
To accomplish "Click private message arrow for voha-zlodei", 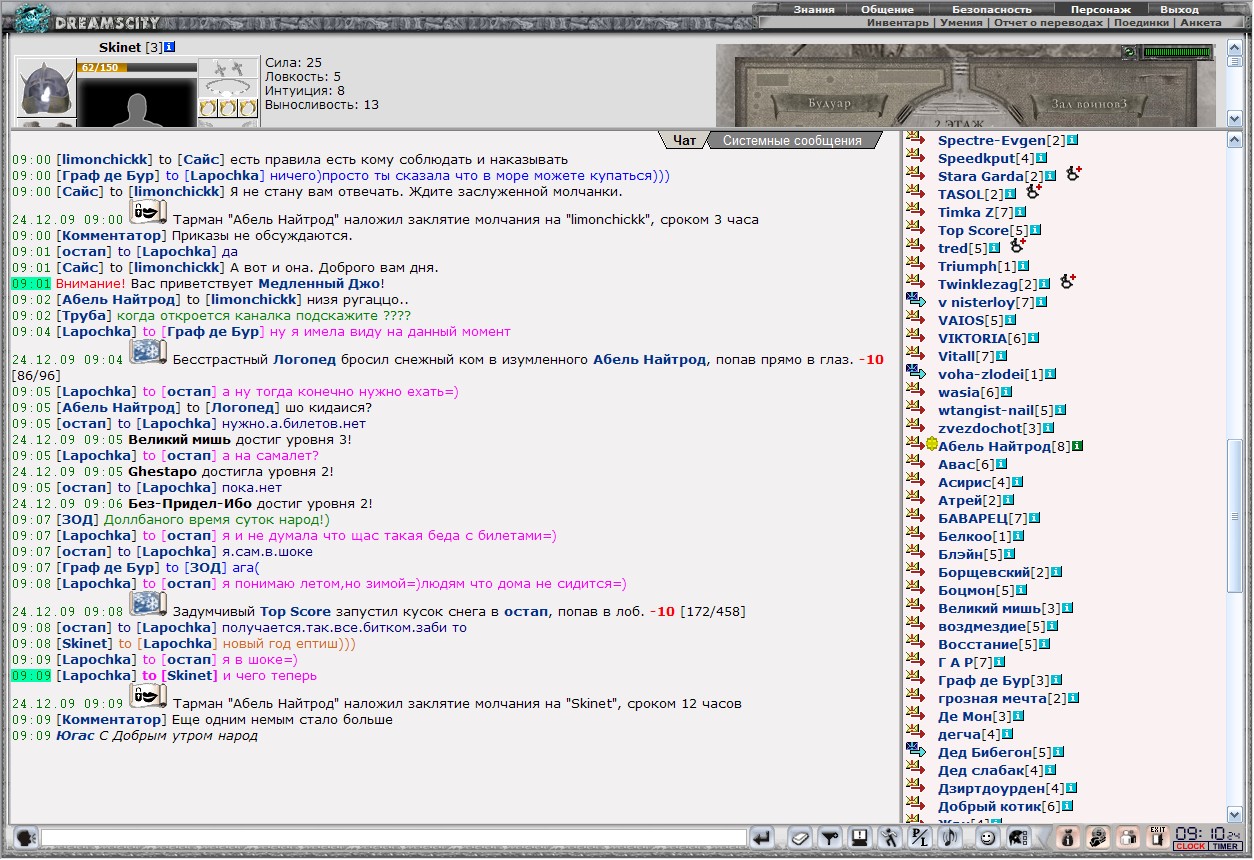I will pyautogui.click(x=917, y=374).
